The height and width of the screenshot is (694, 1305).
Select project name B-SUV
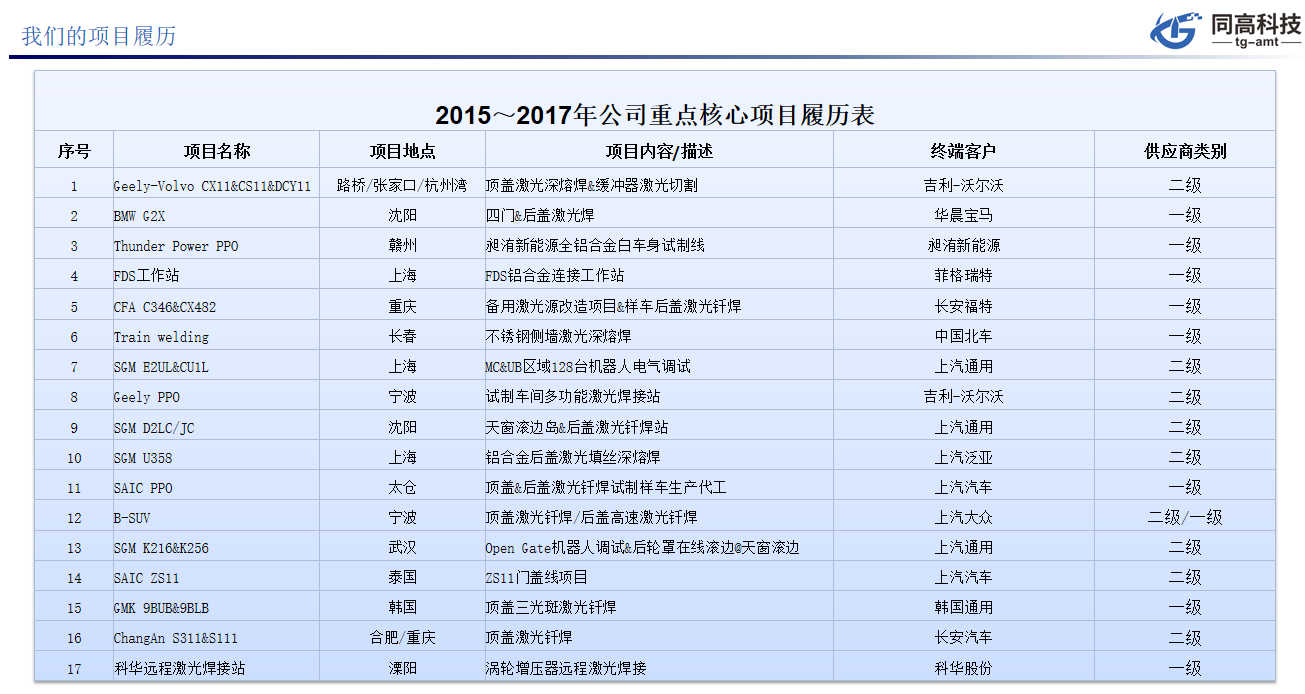(132, 518)
